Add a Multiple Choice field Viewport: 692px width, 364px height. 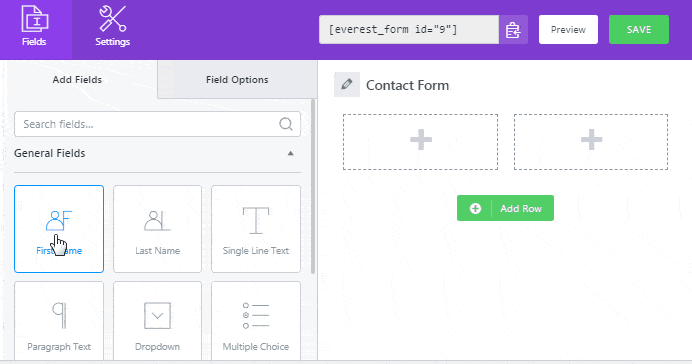tap(256, 322)
